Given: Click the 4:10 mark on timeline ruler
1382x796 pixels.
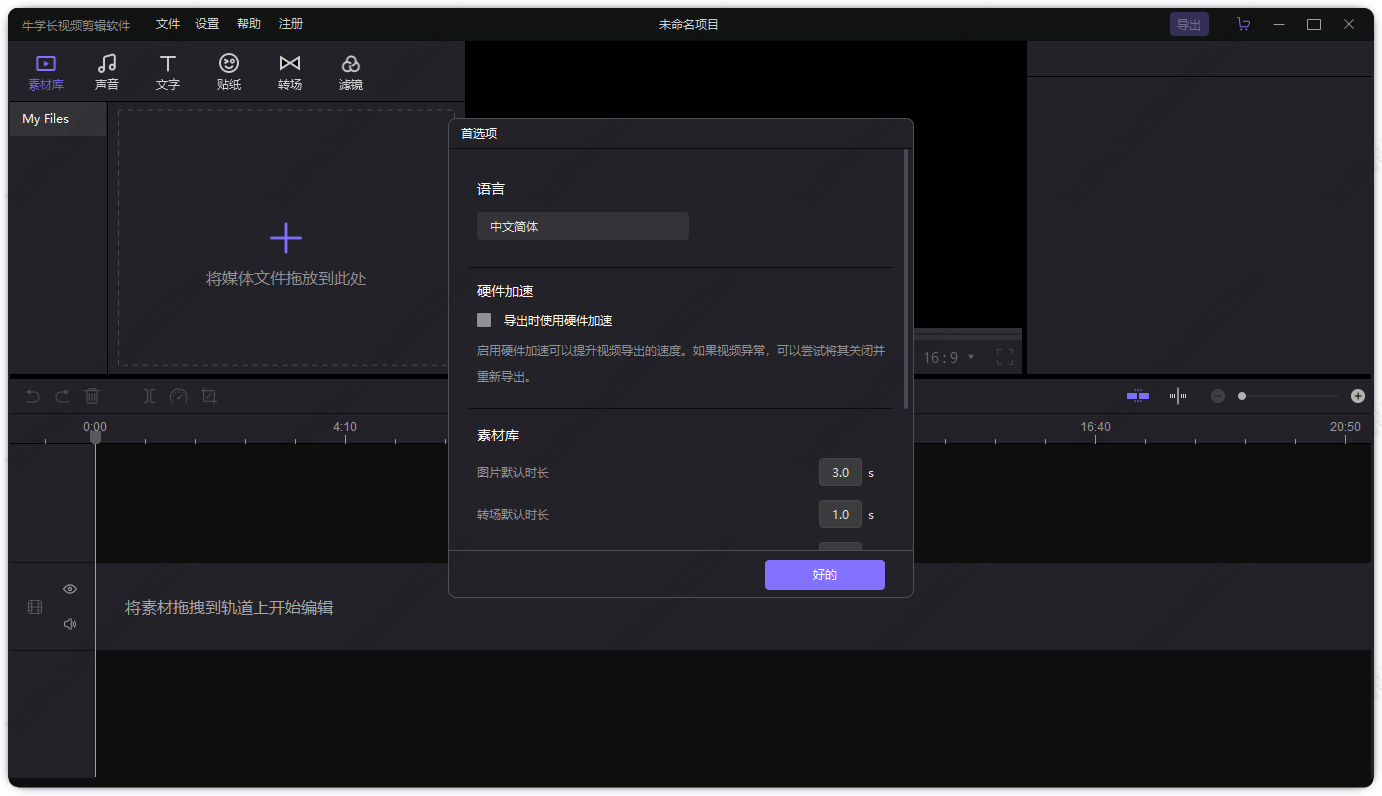Looking at the screenshot, I should pos(345,427).
